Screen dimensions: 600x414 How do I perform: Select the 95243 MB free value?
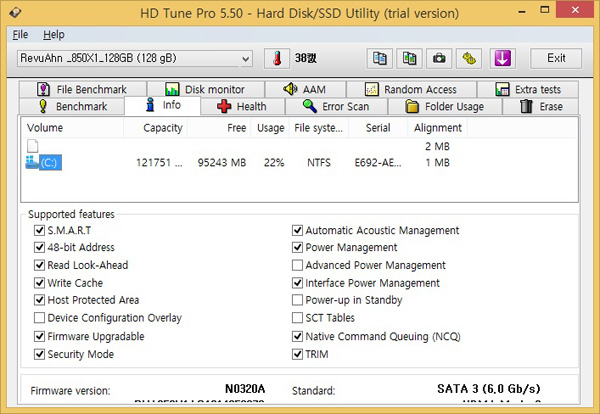point(222,163)
